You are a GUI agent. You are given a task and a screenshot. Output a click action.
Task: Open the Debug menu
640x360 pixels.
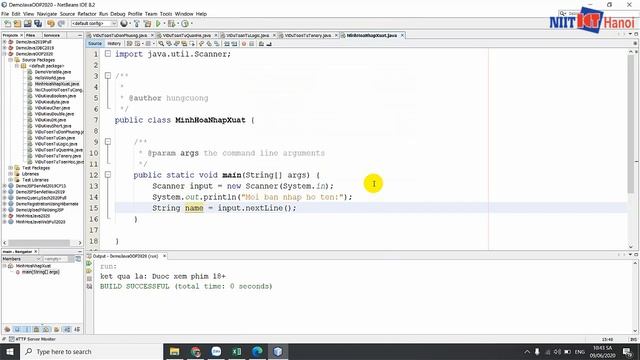click(118, 14)
